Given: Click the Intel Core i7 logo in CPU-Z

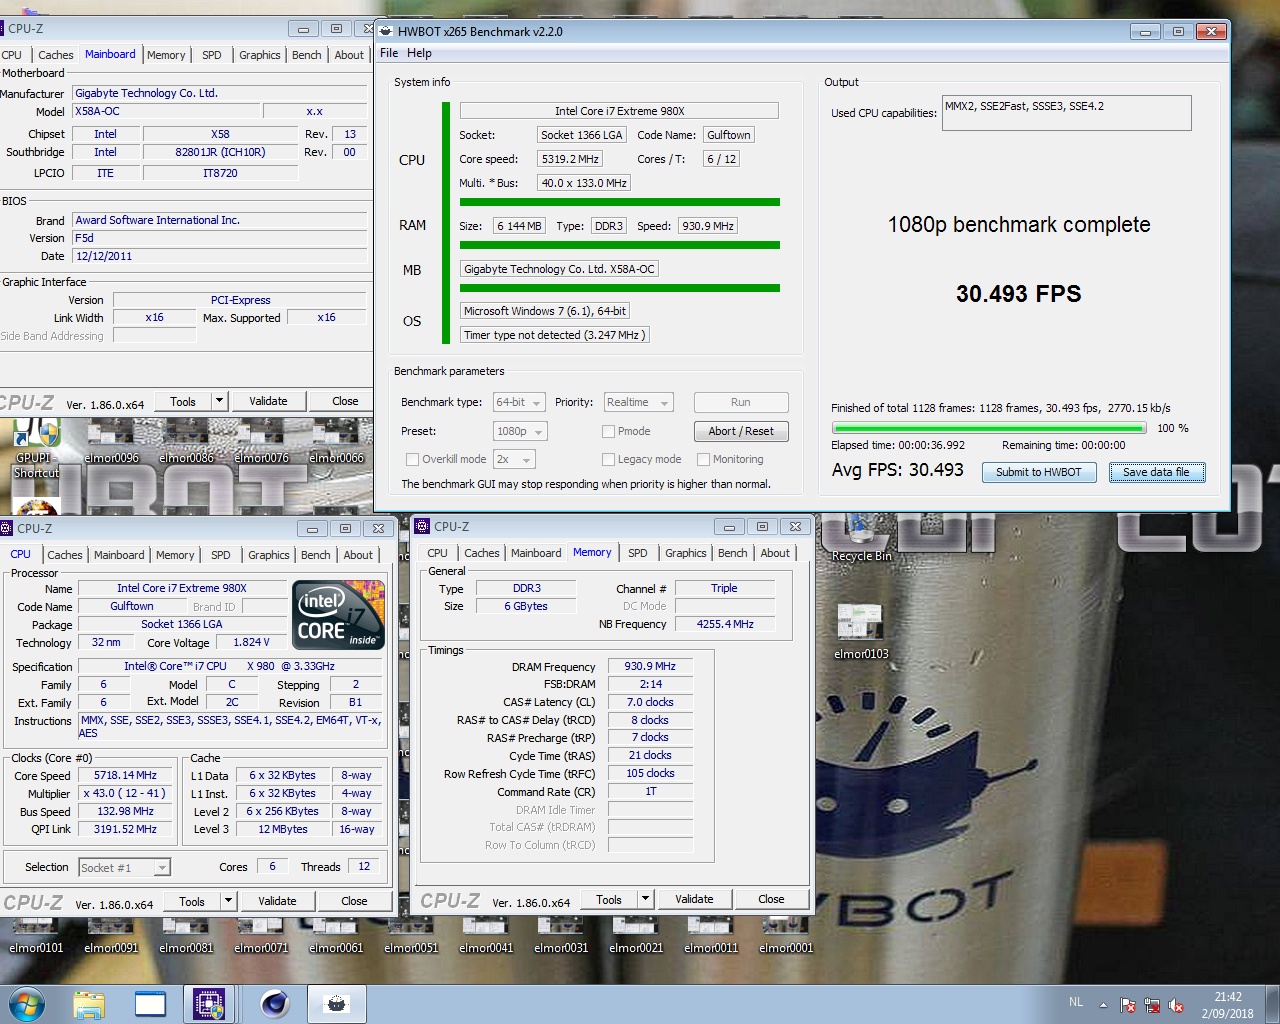Looking at the screenshot, I should [x=339, y=615].
